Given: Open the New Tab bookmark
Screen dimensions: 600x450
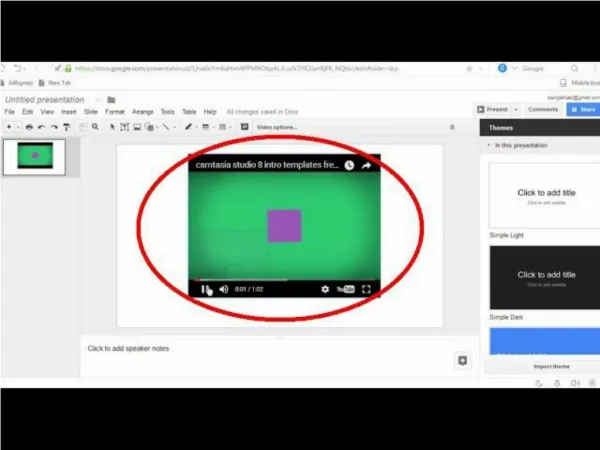Looking at the screenshot, I should [55, 83].
